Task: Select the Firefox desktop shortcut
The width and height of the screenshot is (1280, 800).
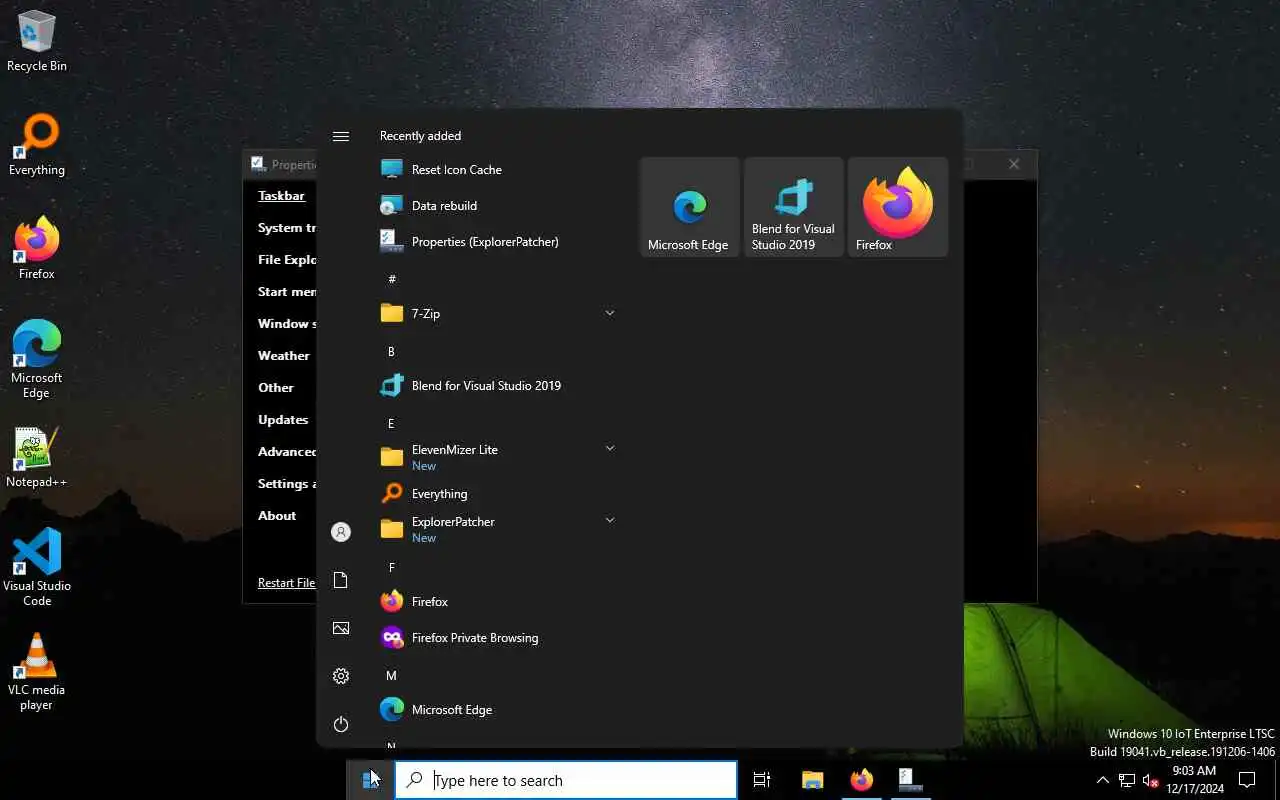Action: tap(37, 249)
